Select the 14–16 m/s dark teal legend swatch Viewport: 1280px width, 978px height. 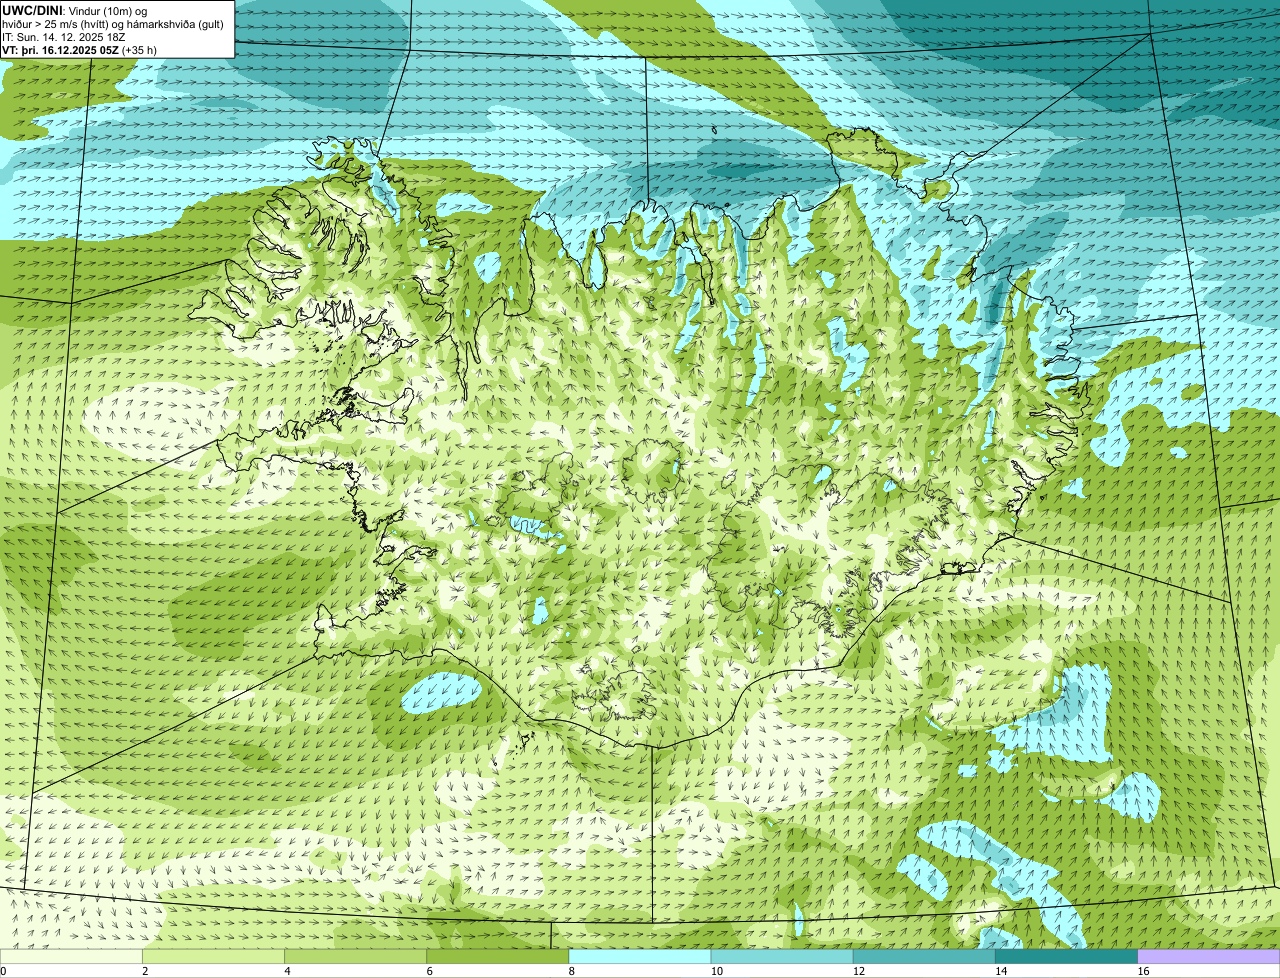[1066, 957]
